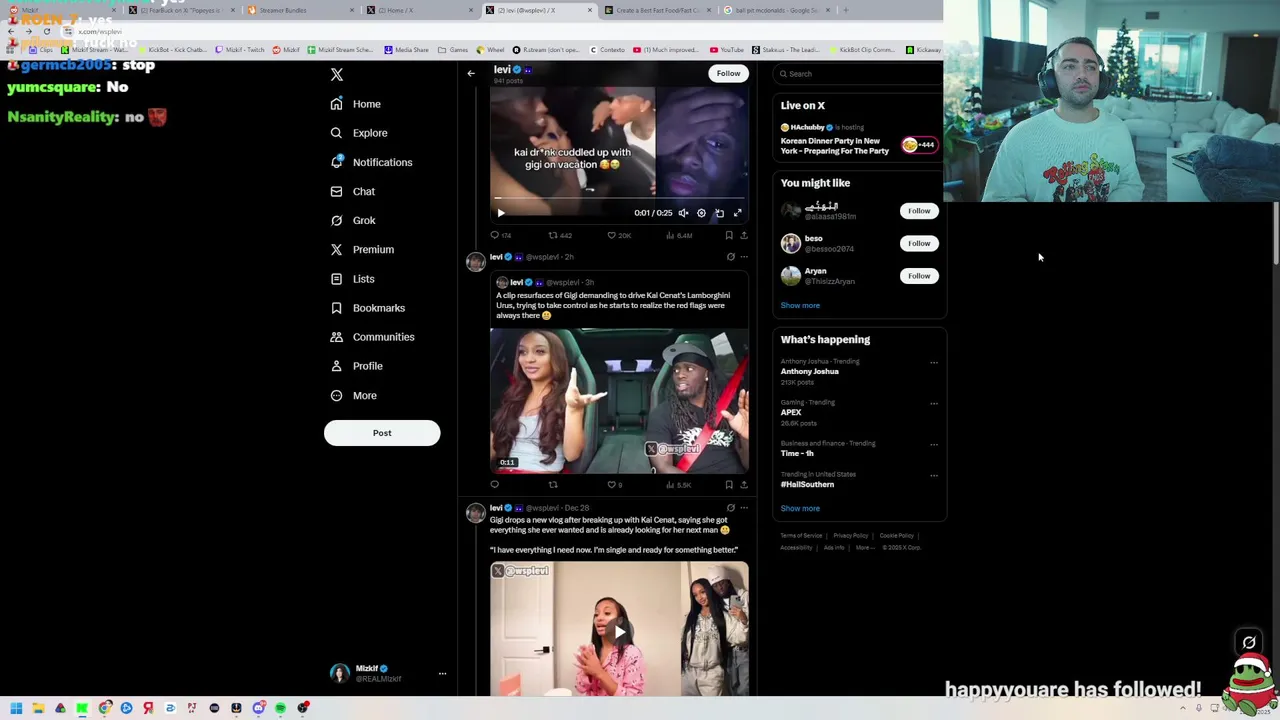Reply to the Lamborghini clip post
1280x720 pixels.
tap(494, 485)
